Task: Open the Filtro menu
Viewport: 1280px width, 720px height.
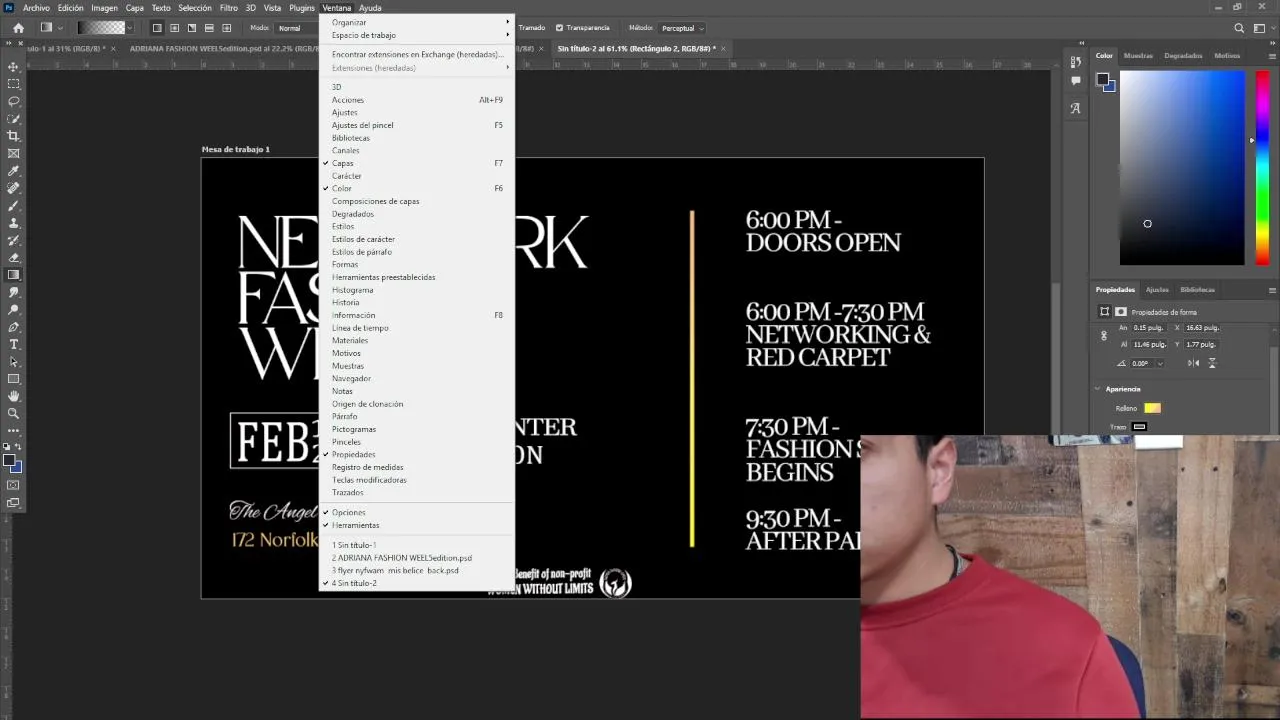Action: 229,8
